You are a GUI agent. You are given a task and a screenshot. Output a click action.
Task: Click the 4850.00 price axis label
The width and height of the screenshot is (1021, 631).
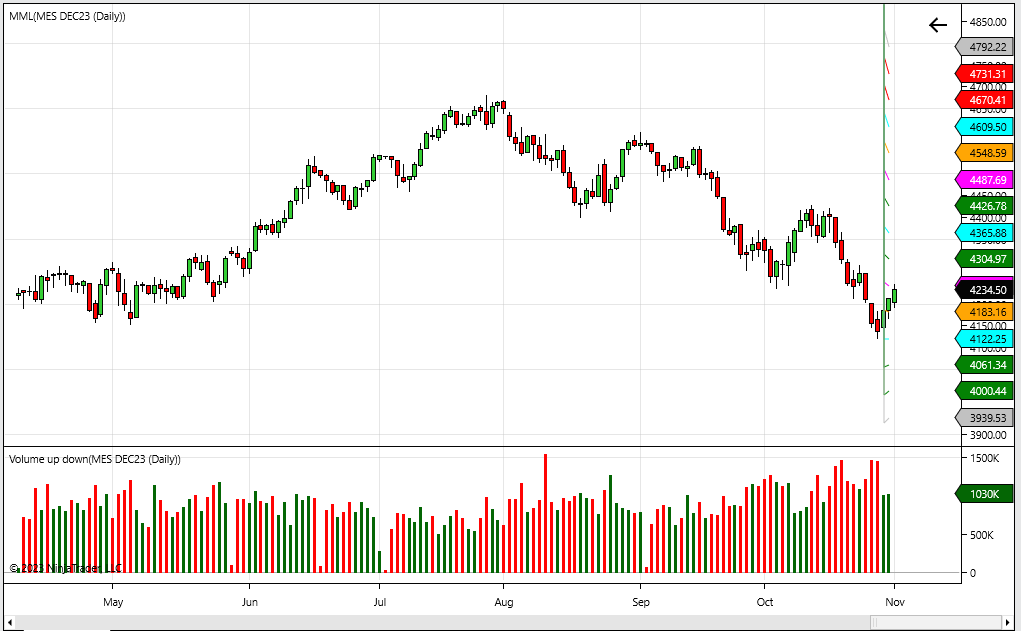point(988,21)
